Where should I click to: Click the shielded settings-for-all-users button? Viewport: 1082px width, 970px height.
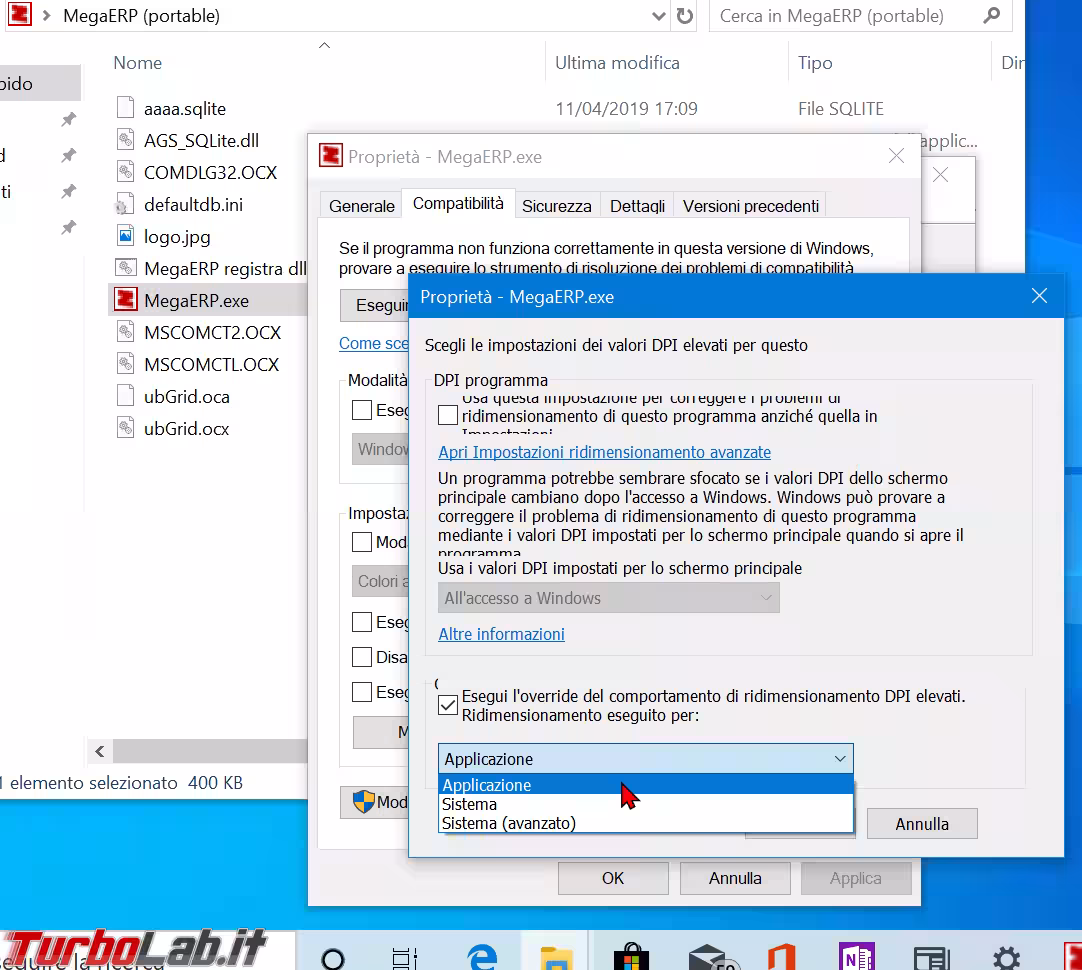(x=375, y=802)
